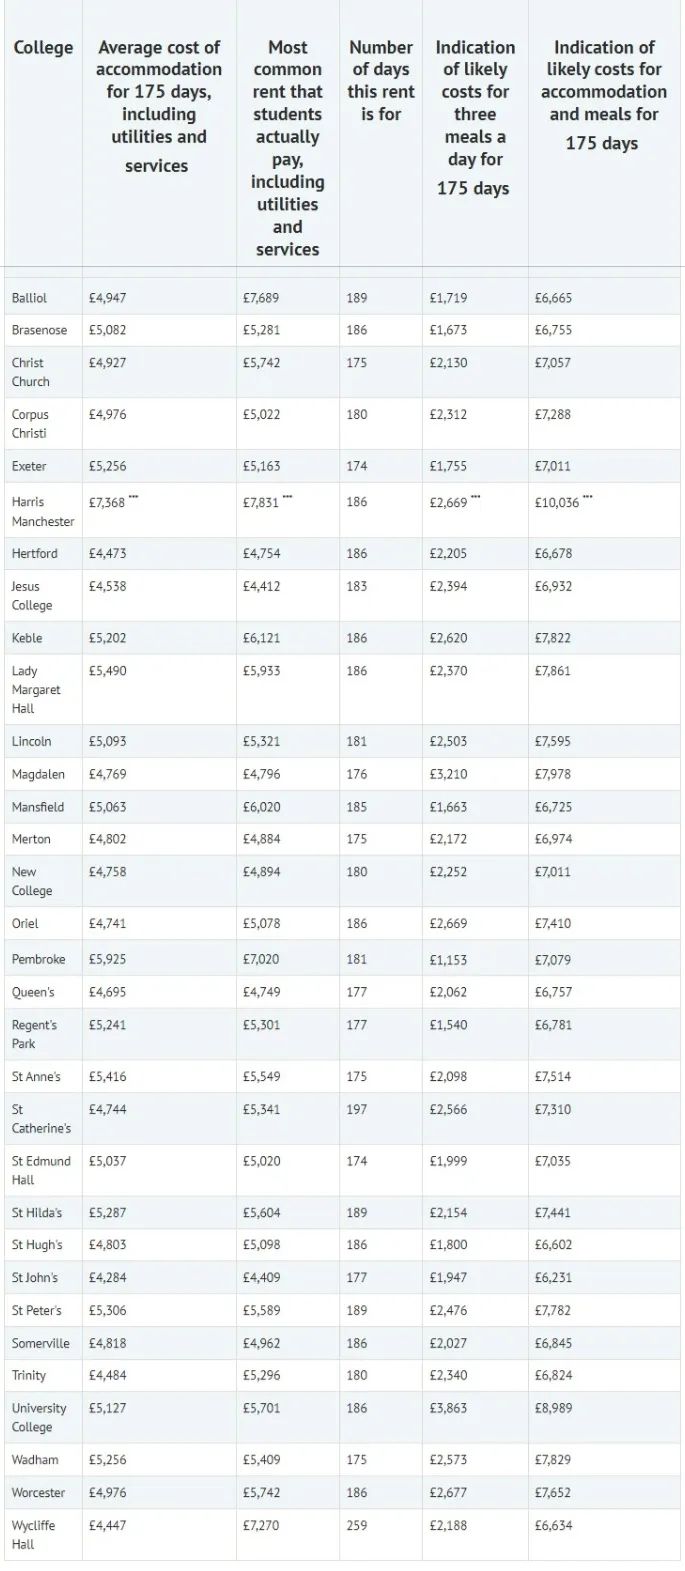Click the St John's £4,284 accommodation cell

pyautogui.click(x=108, y=1278)
